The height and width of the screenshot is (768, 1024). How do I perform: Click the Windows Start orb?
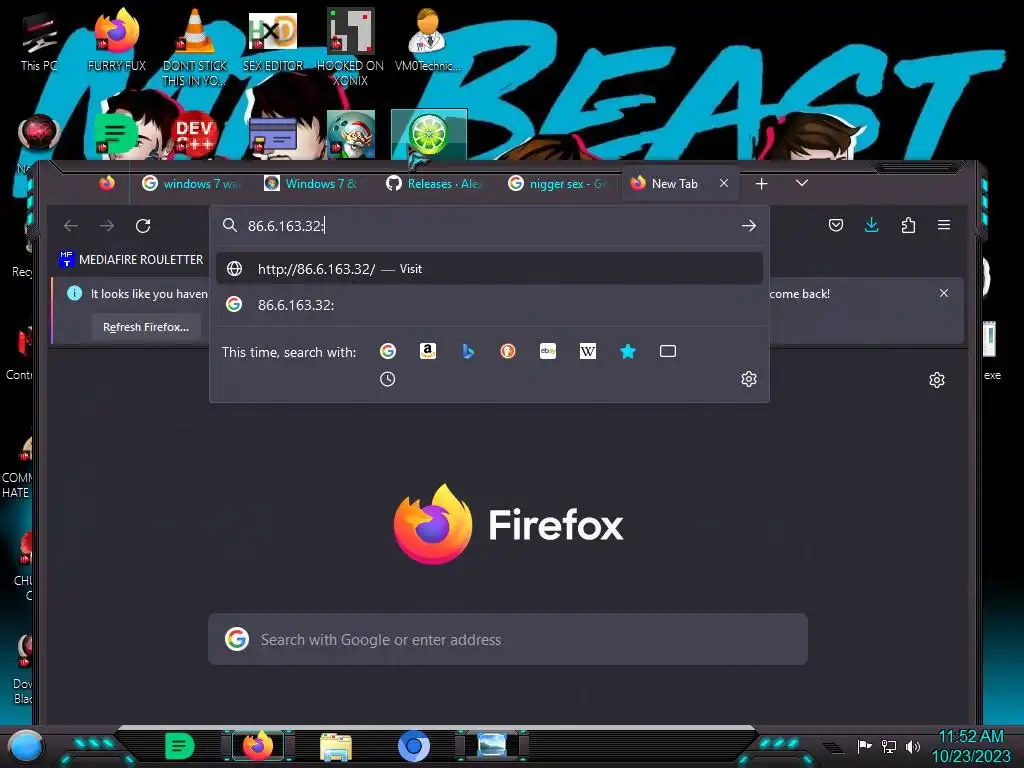(25, 746)
